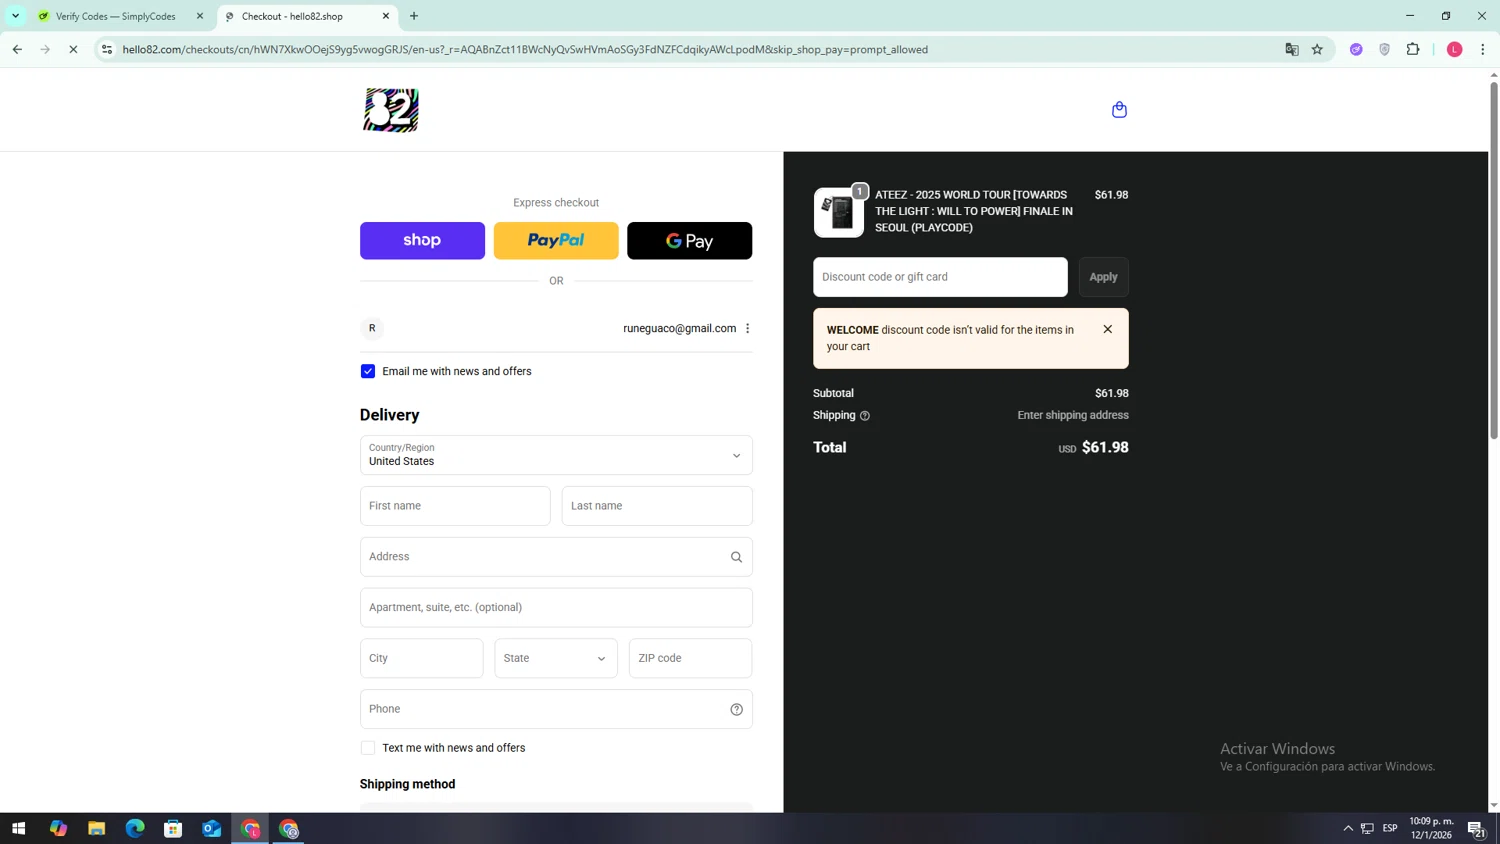Click the browser address bar URL

(525, 49)
